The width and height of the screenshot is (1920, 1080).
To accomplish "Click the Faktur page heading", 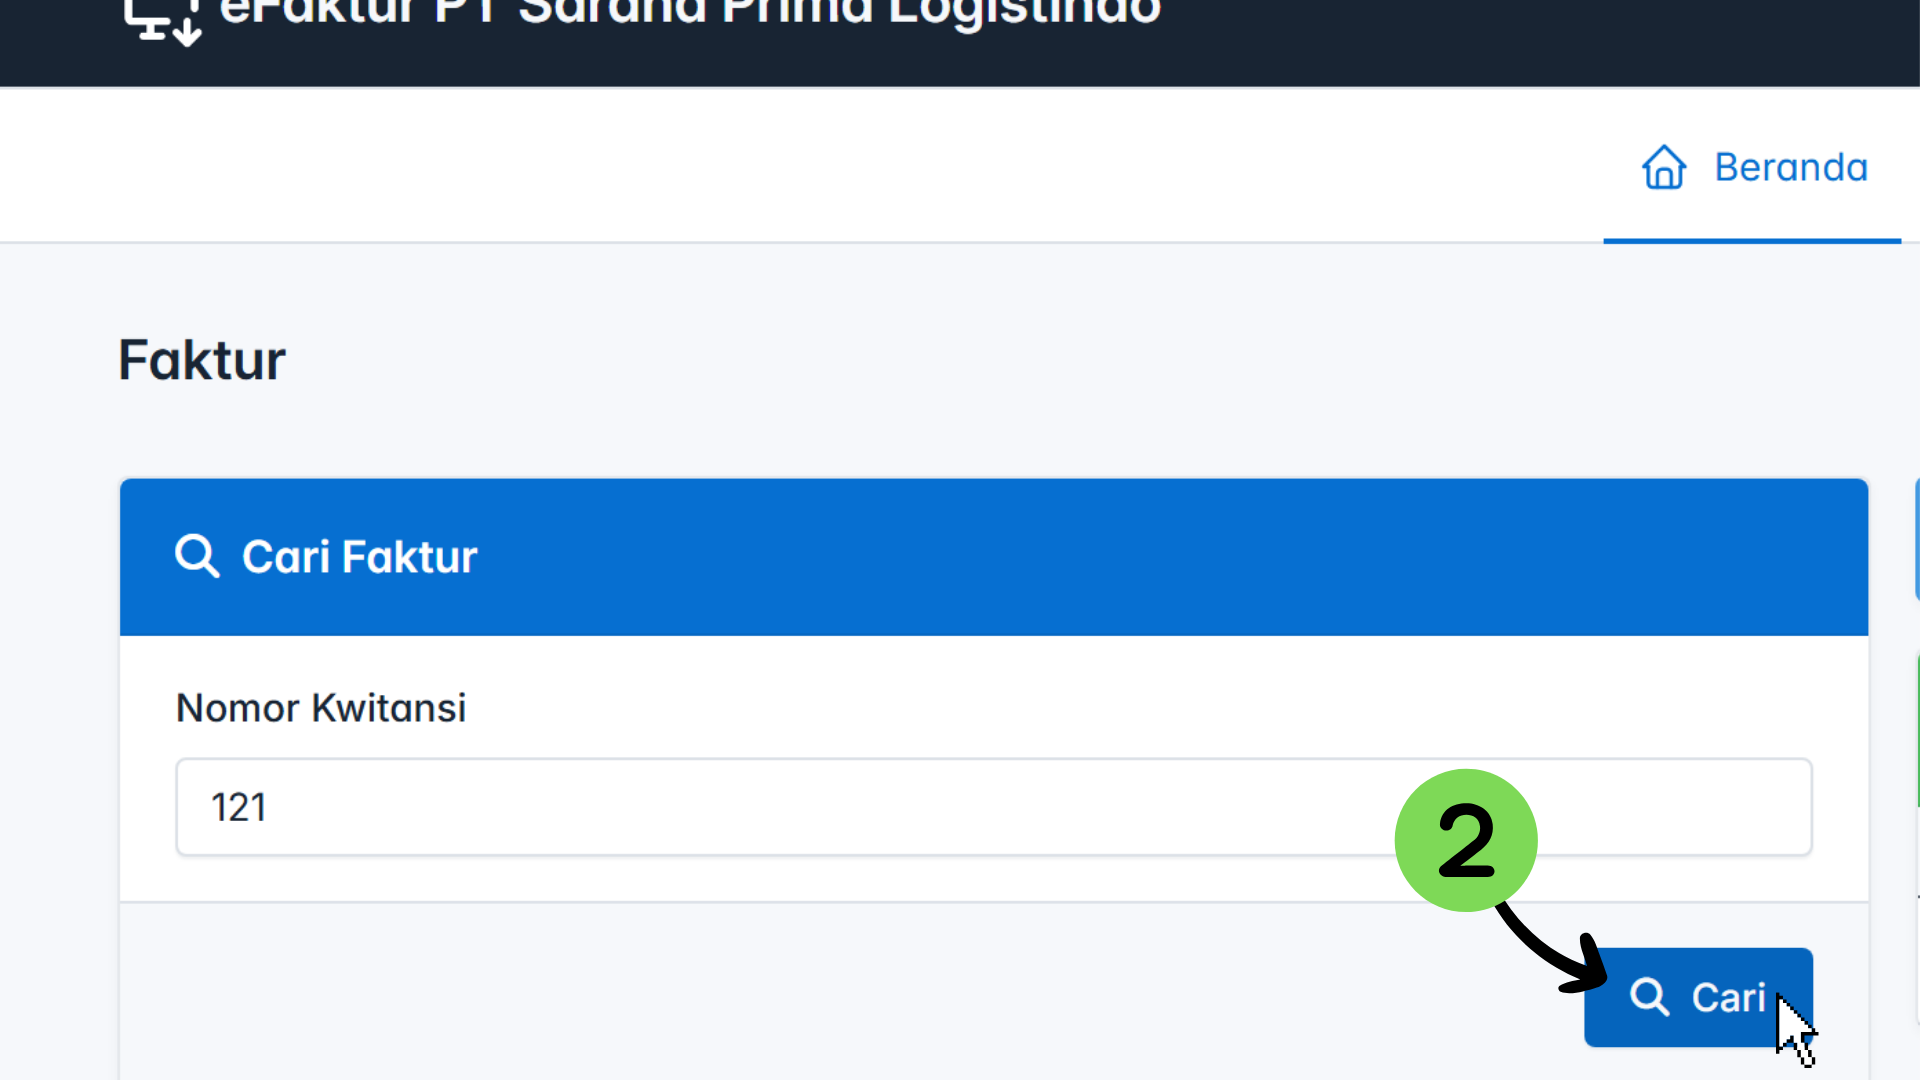I will pos(201,360).
